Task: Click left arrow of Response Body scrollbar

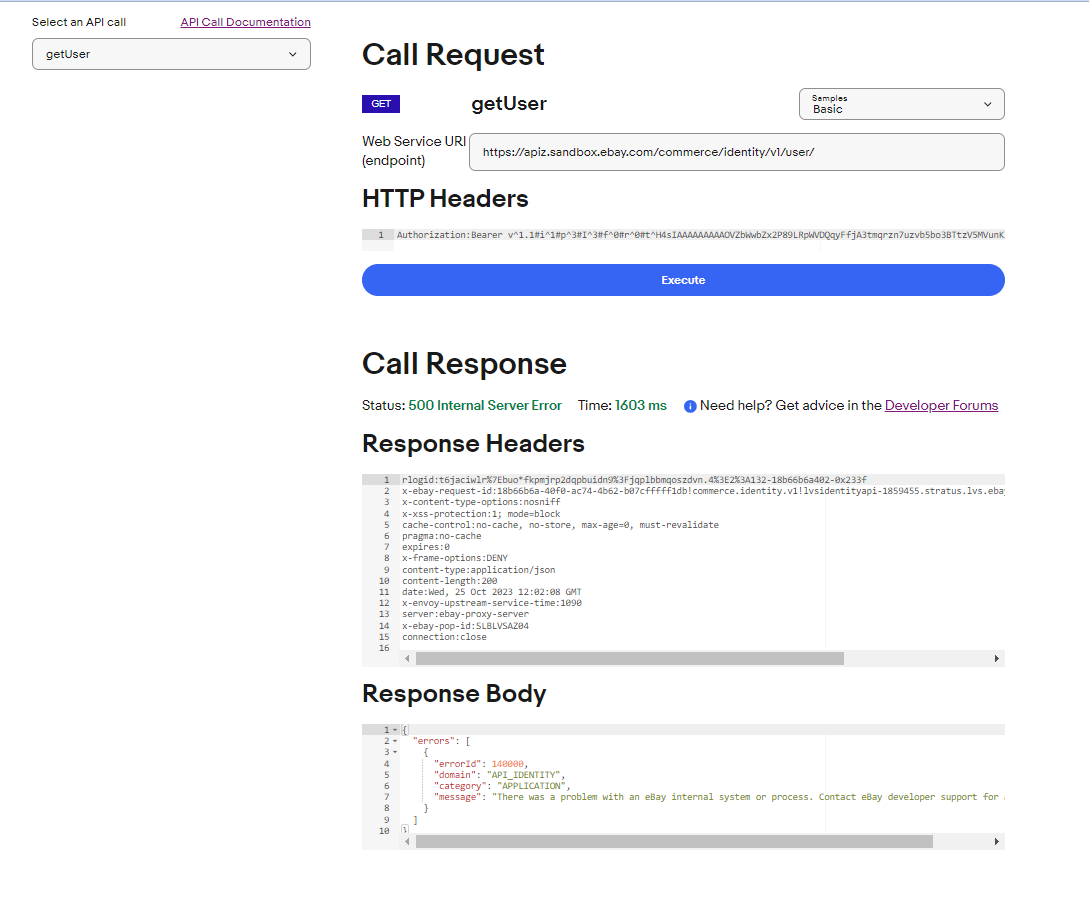Action: pyautogui.click(x=407, y=842)
